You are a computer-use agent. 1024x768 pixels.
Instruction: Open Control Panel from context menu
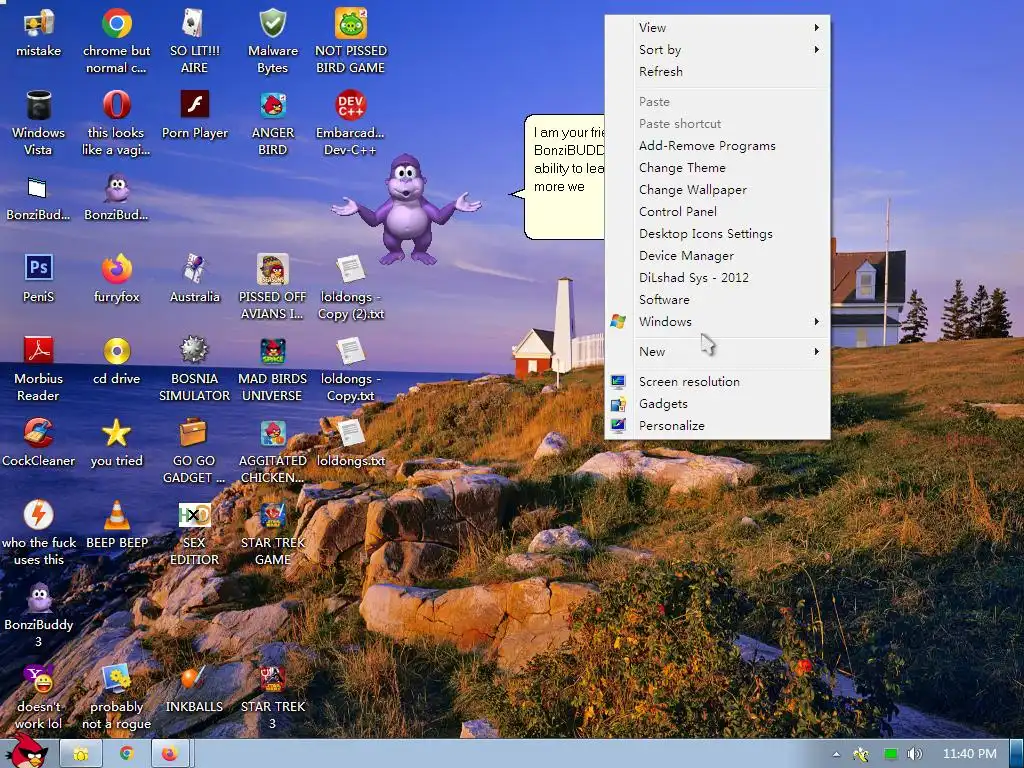pos(718,212)
